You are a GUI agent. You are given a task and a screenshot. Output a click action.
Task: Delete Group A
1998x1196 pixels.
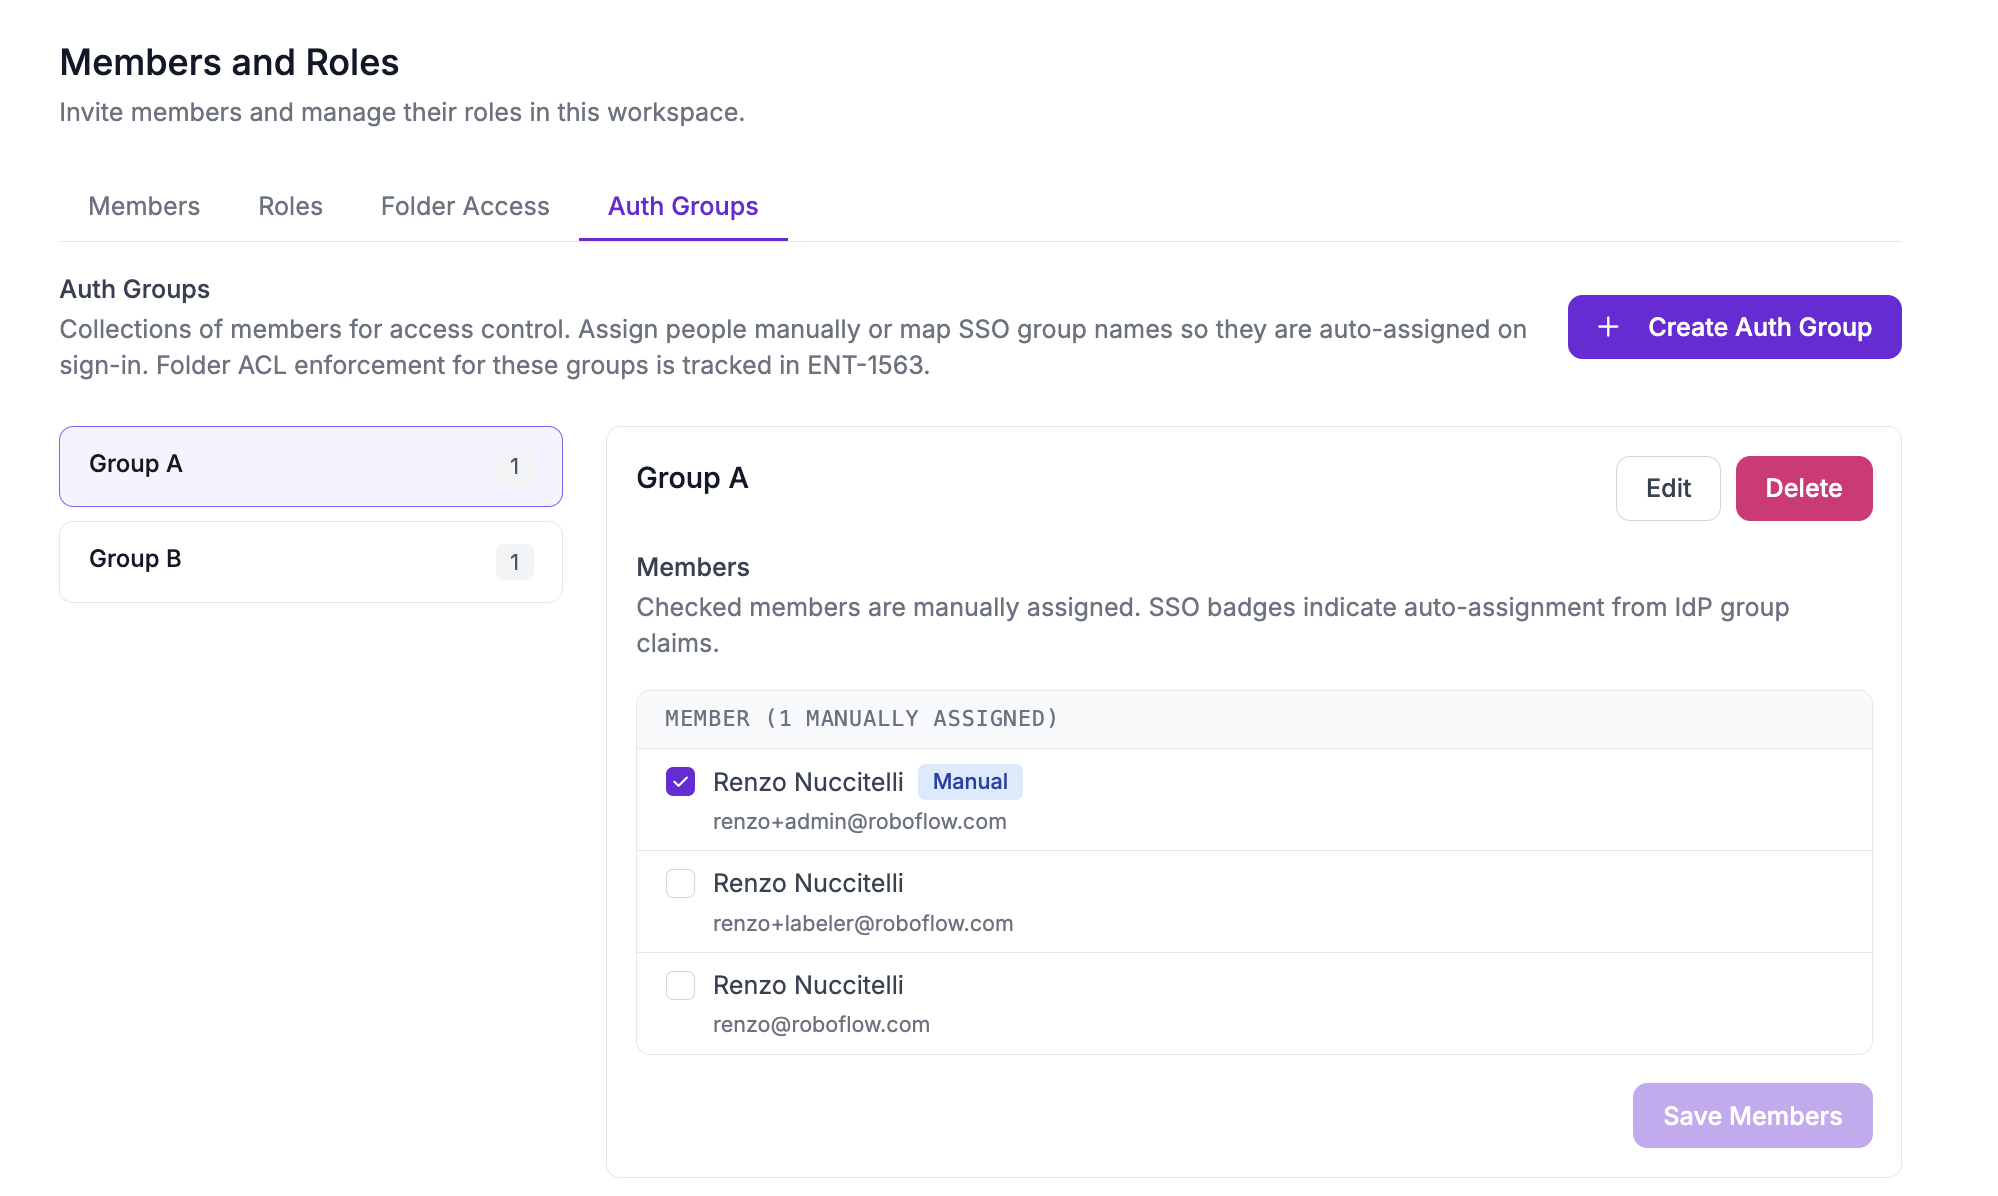click(x=1804, y=488)
